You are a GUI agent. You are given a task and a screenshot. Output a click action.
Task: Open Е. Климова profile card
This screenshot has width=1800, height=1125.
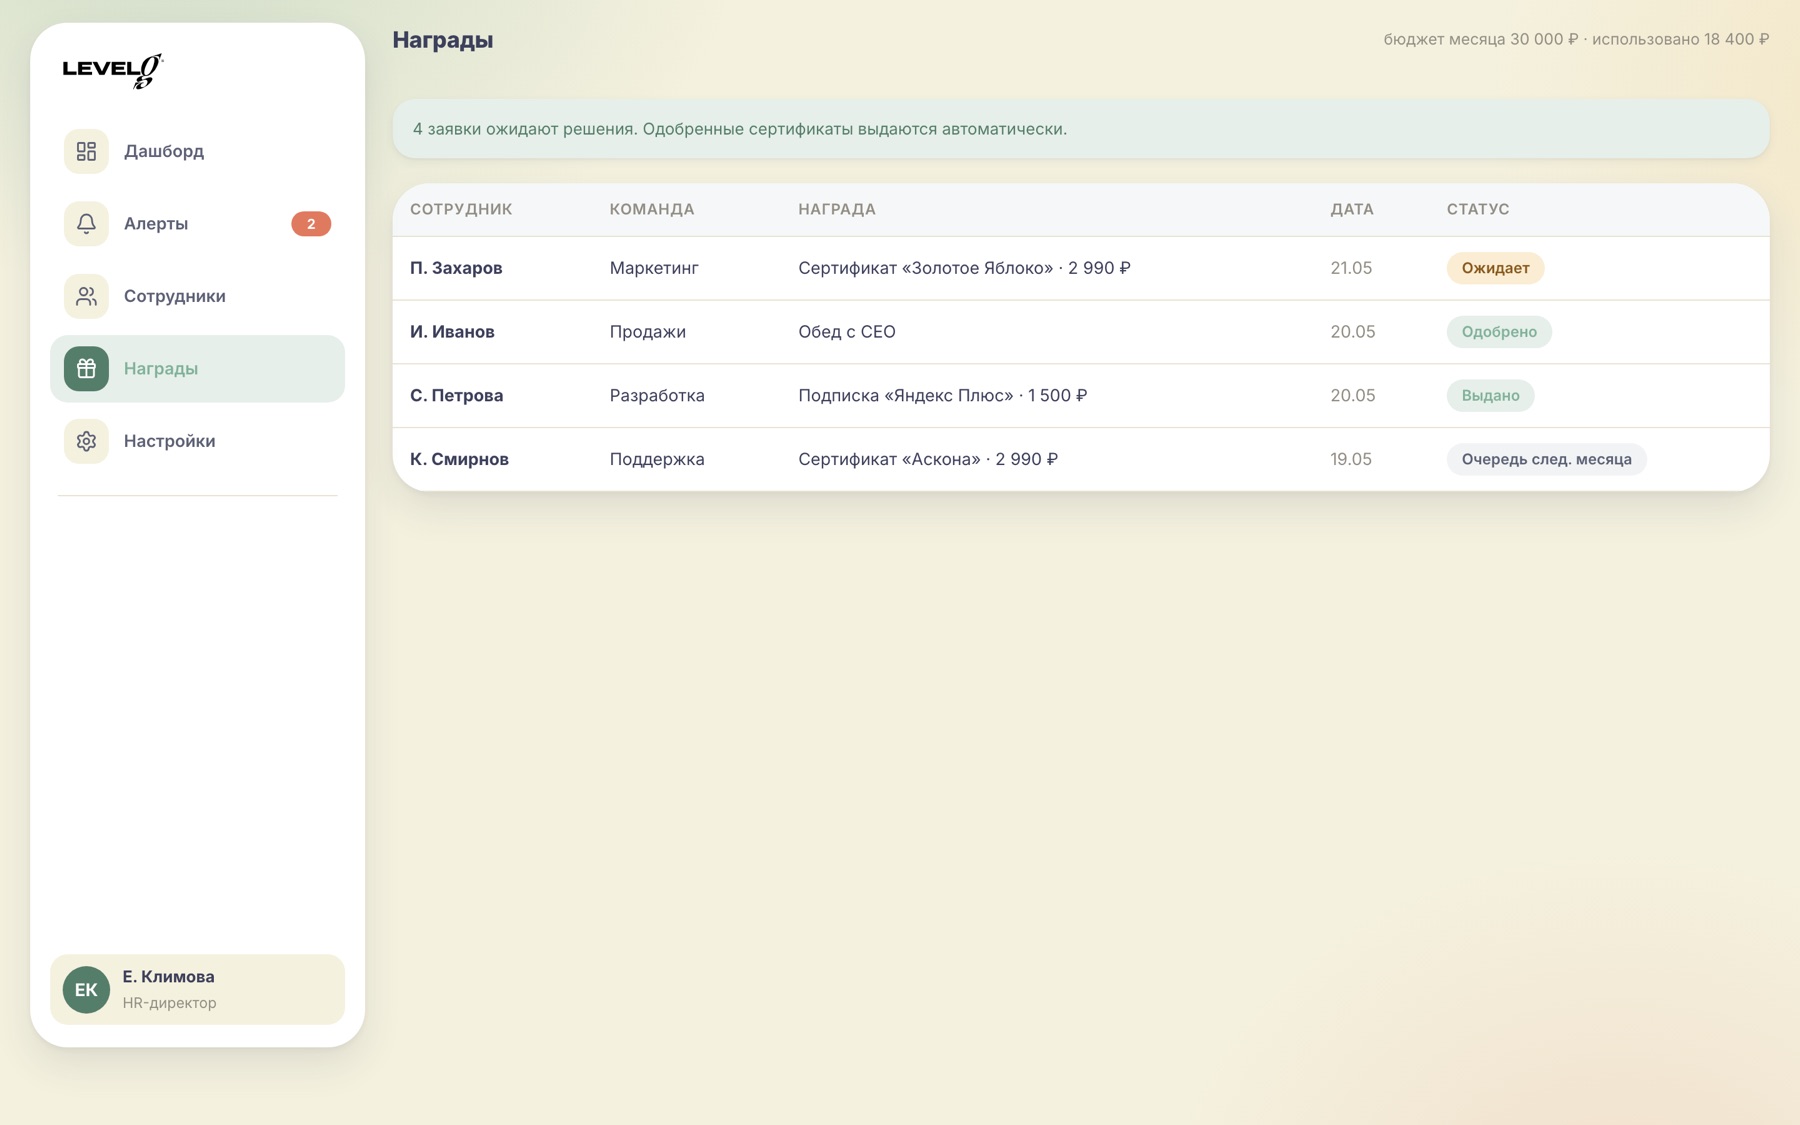[x=197, y=989]
